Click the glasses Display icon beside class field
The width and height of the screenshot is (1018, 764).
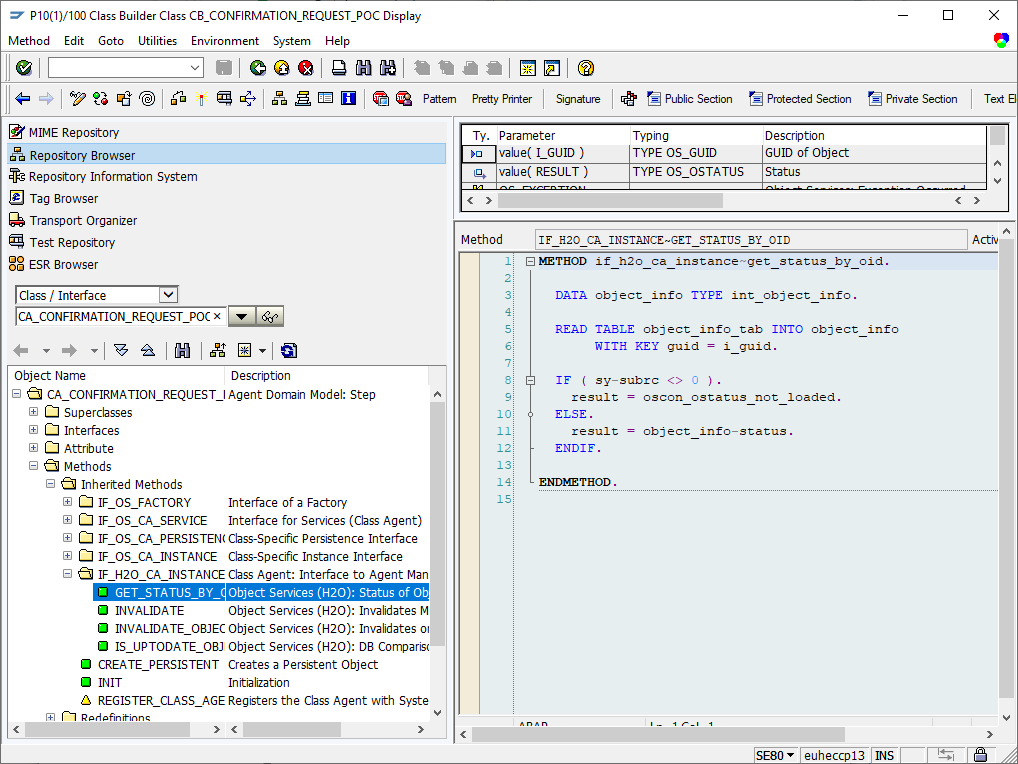click(270, 317)
